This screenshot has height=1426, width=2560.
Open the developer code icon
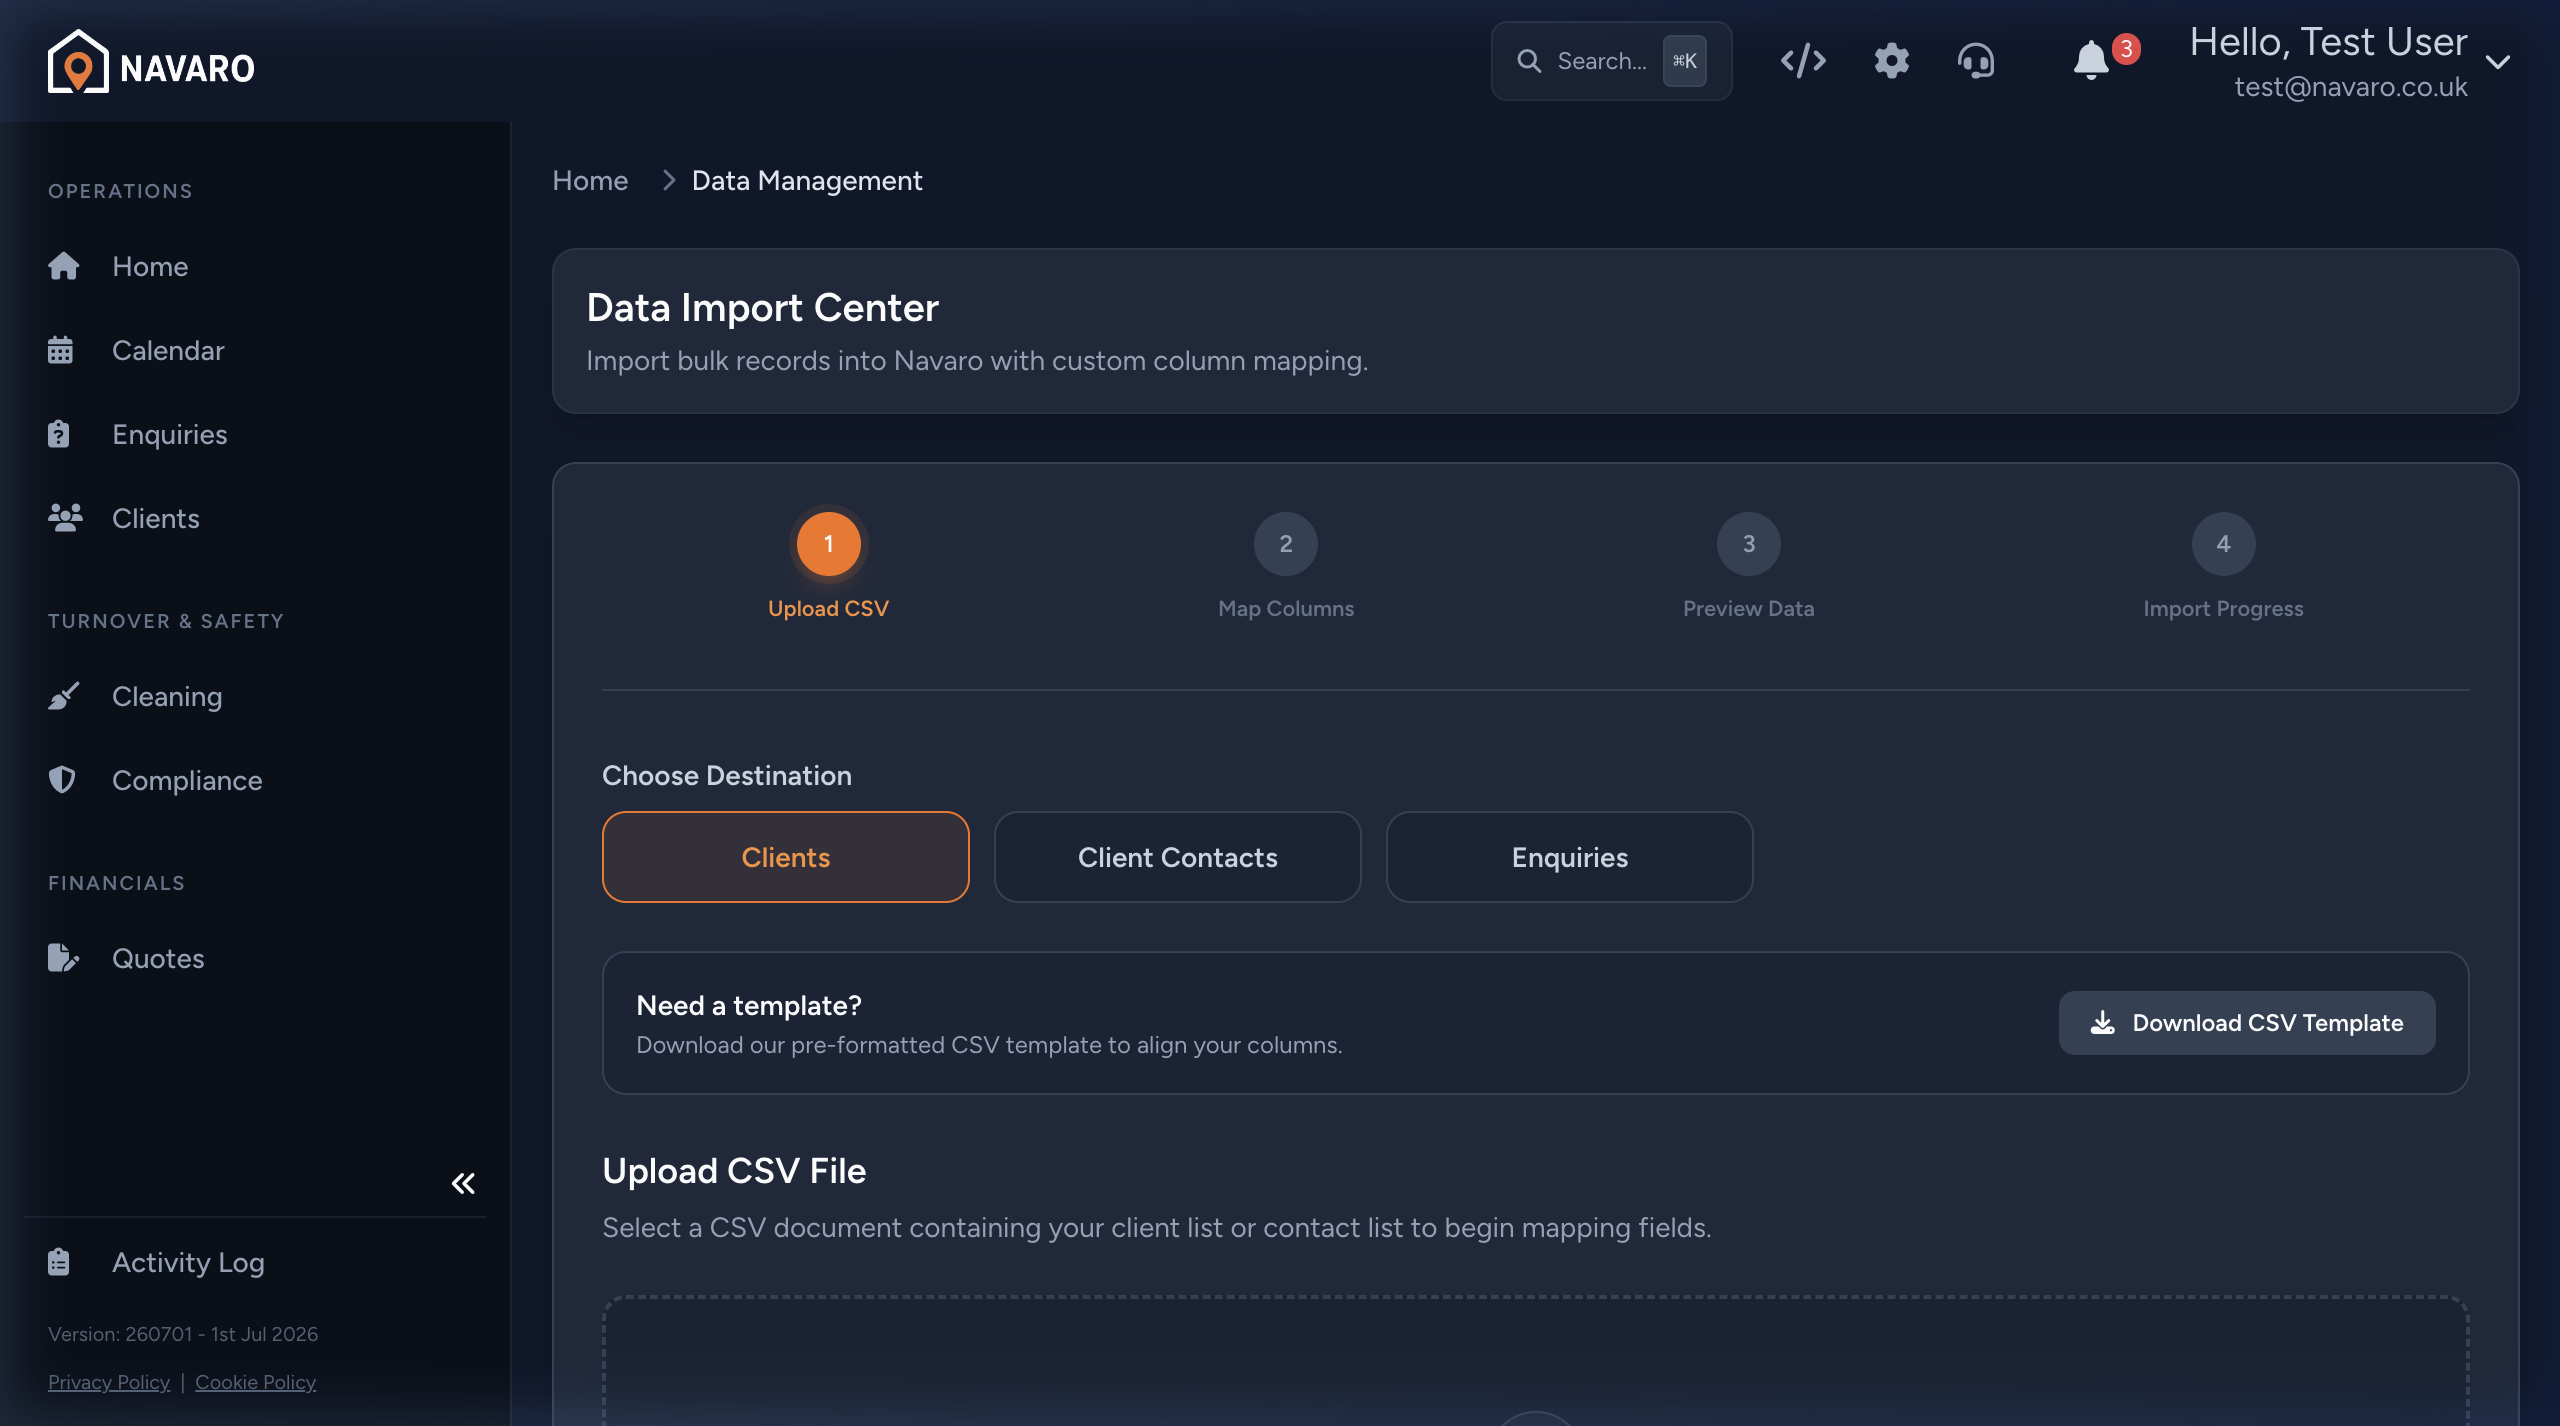point(1803,61)
